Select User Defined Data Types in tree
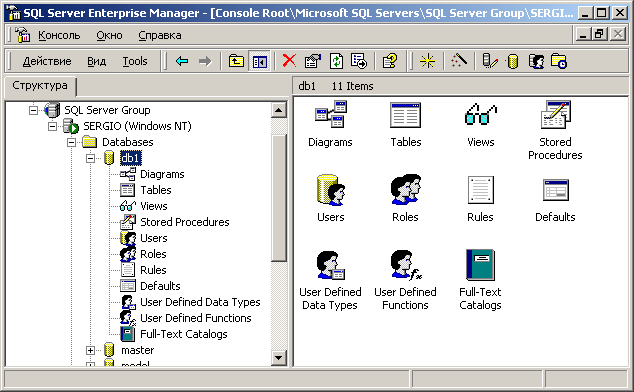Viewport: 634px width, 392px height. click(x=200, y=302)
